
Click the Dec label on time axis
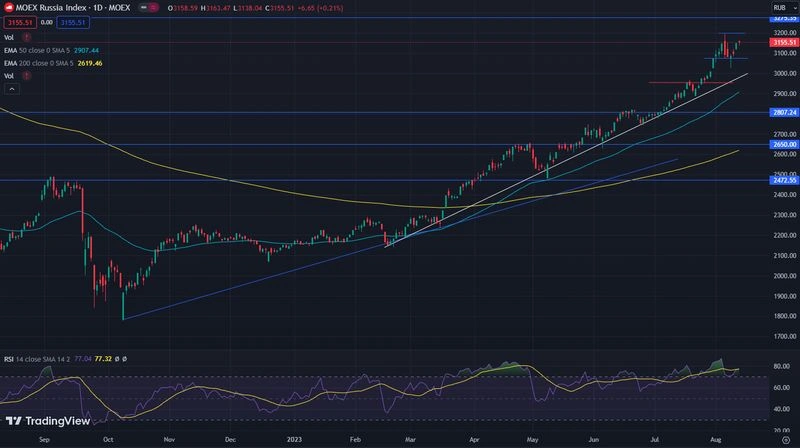click(x=230, y=440)
